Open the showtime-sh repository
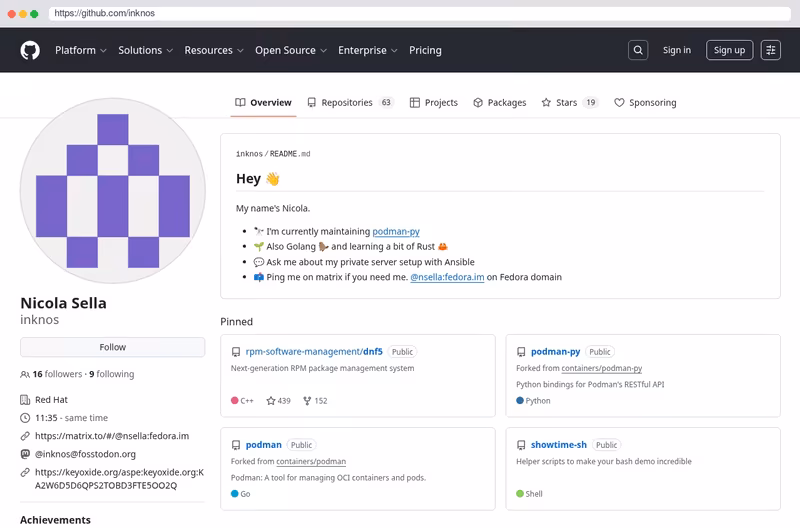Viewport: 800px width, 528px height. point(559,445)
